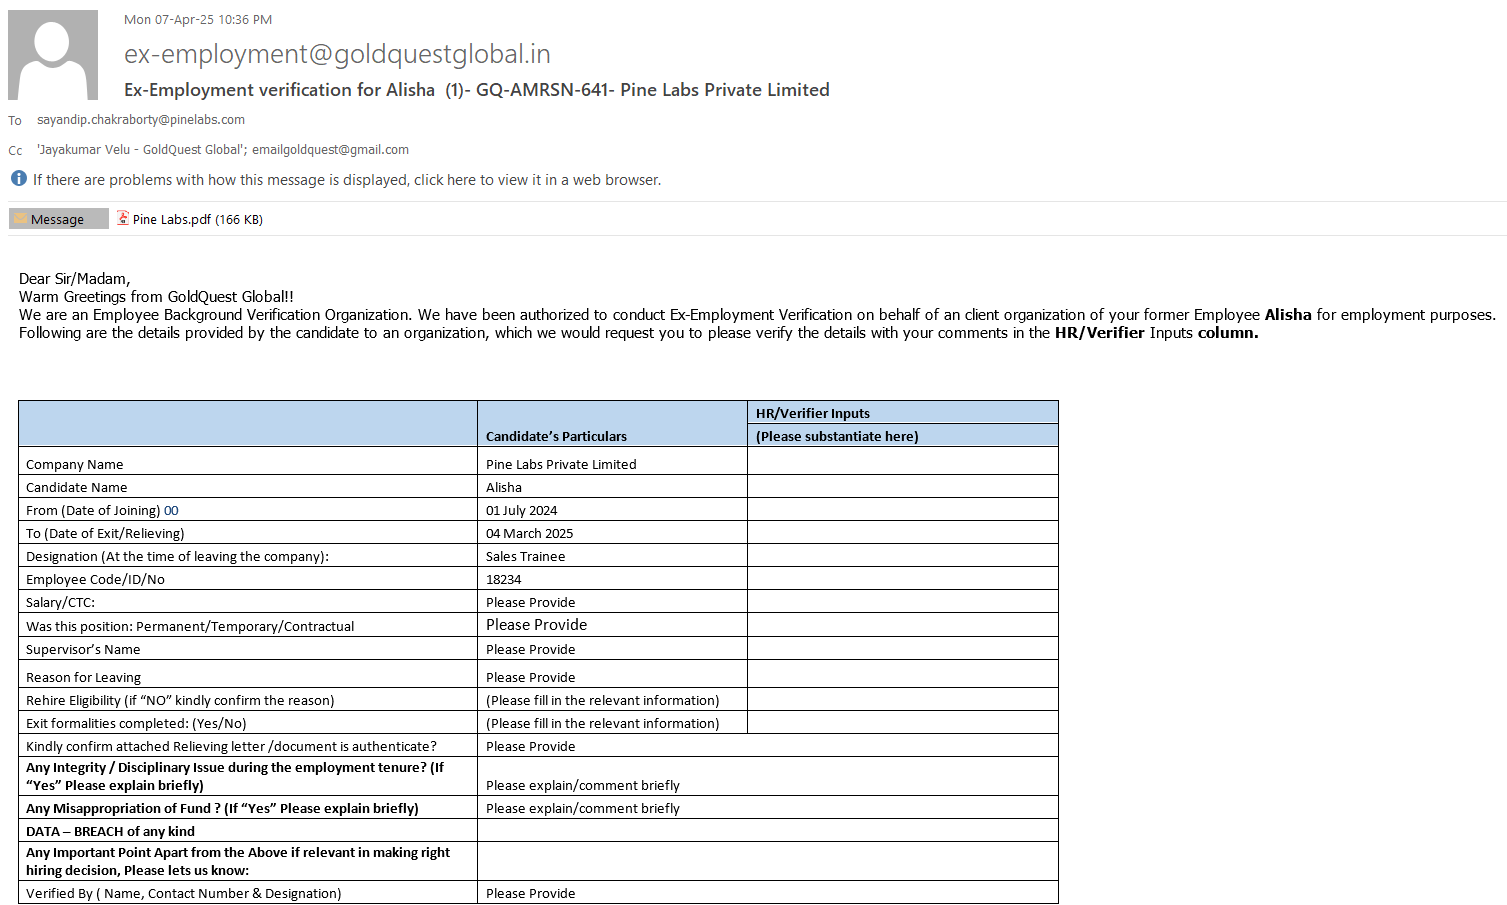Select recipient sayandip.chakraborty@pinelabs.com in the To line
Image resolution: width=1507 pixels, height=905 pixels.
(x=141, y=120)
